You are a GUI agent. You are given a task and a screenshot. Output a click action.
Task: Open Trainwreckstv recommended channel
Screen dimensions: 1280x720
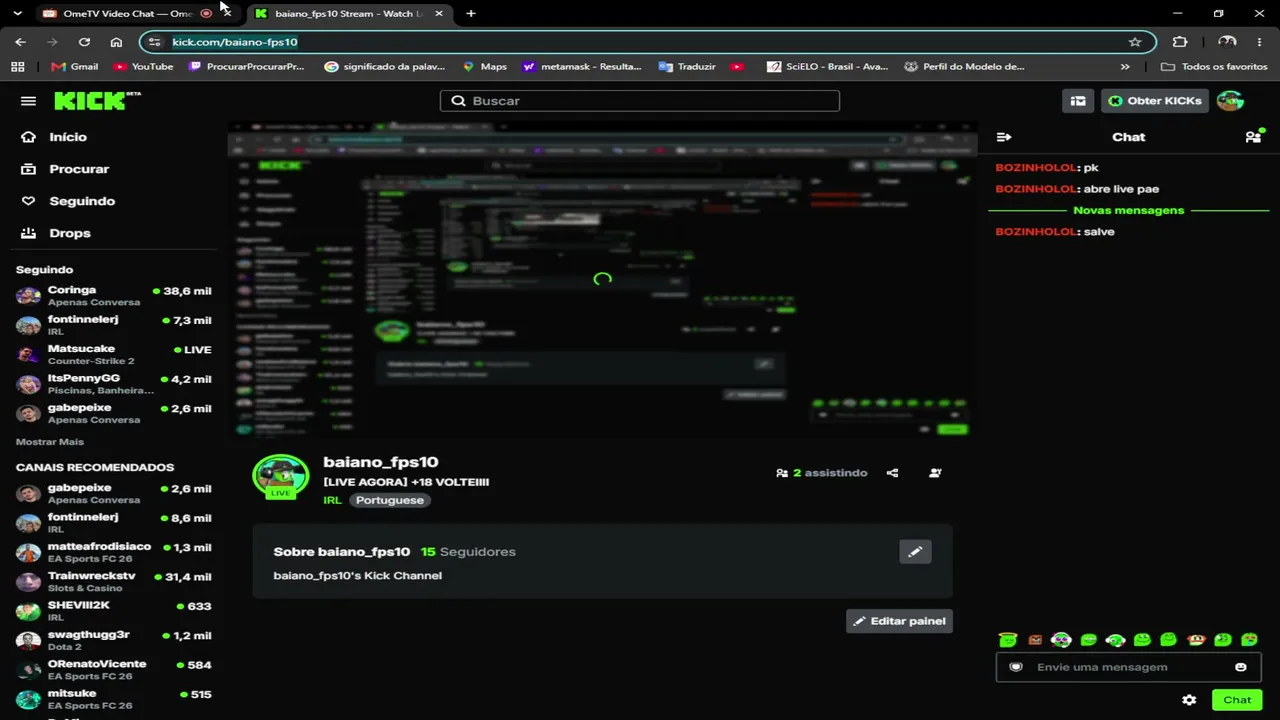[114, 582]
